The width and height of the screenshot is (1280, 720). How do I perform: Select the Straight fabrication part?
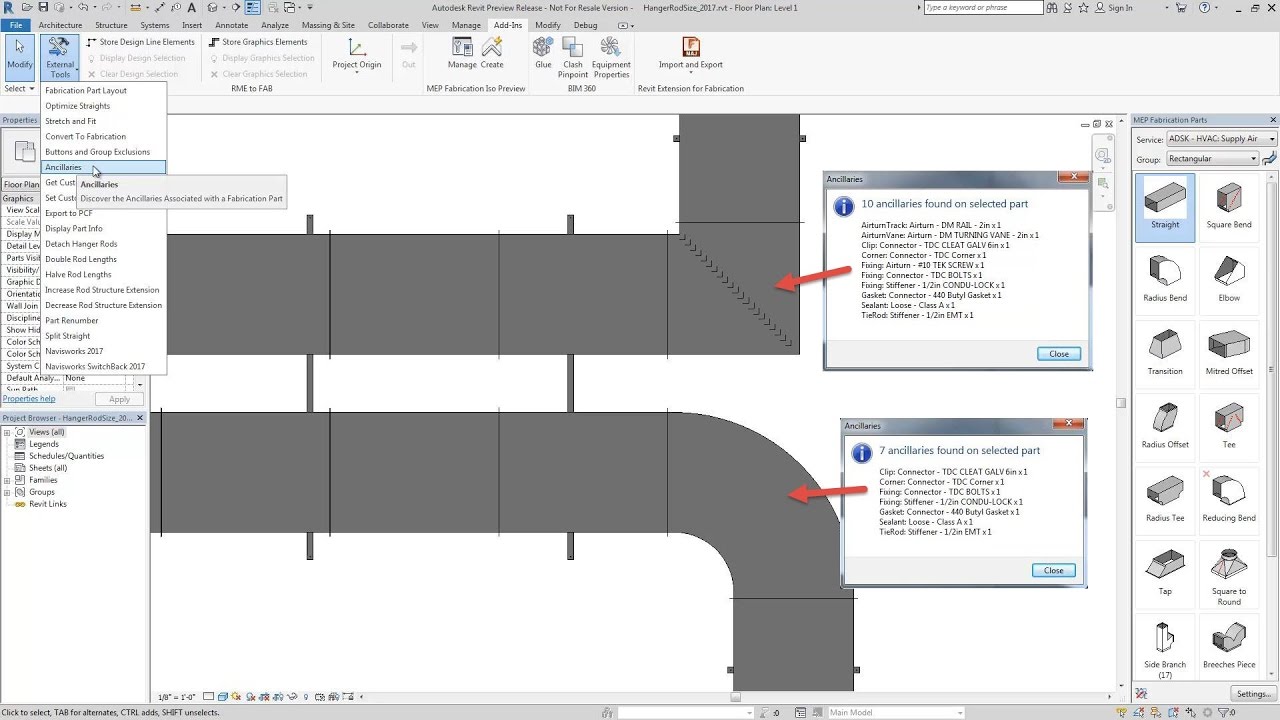coord(1165,208)
